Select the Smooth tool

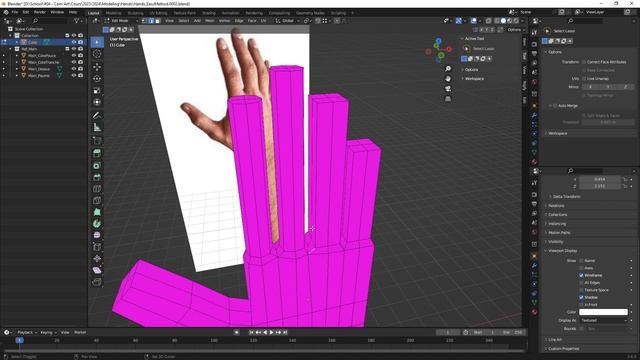pyautogui.click(x=97, y=235)
